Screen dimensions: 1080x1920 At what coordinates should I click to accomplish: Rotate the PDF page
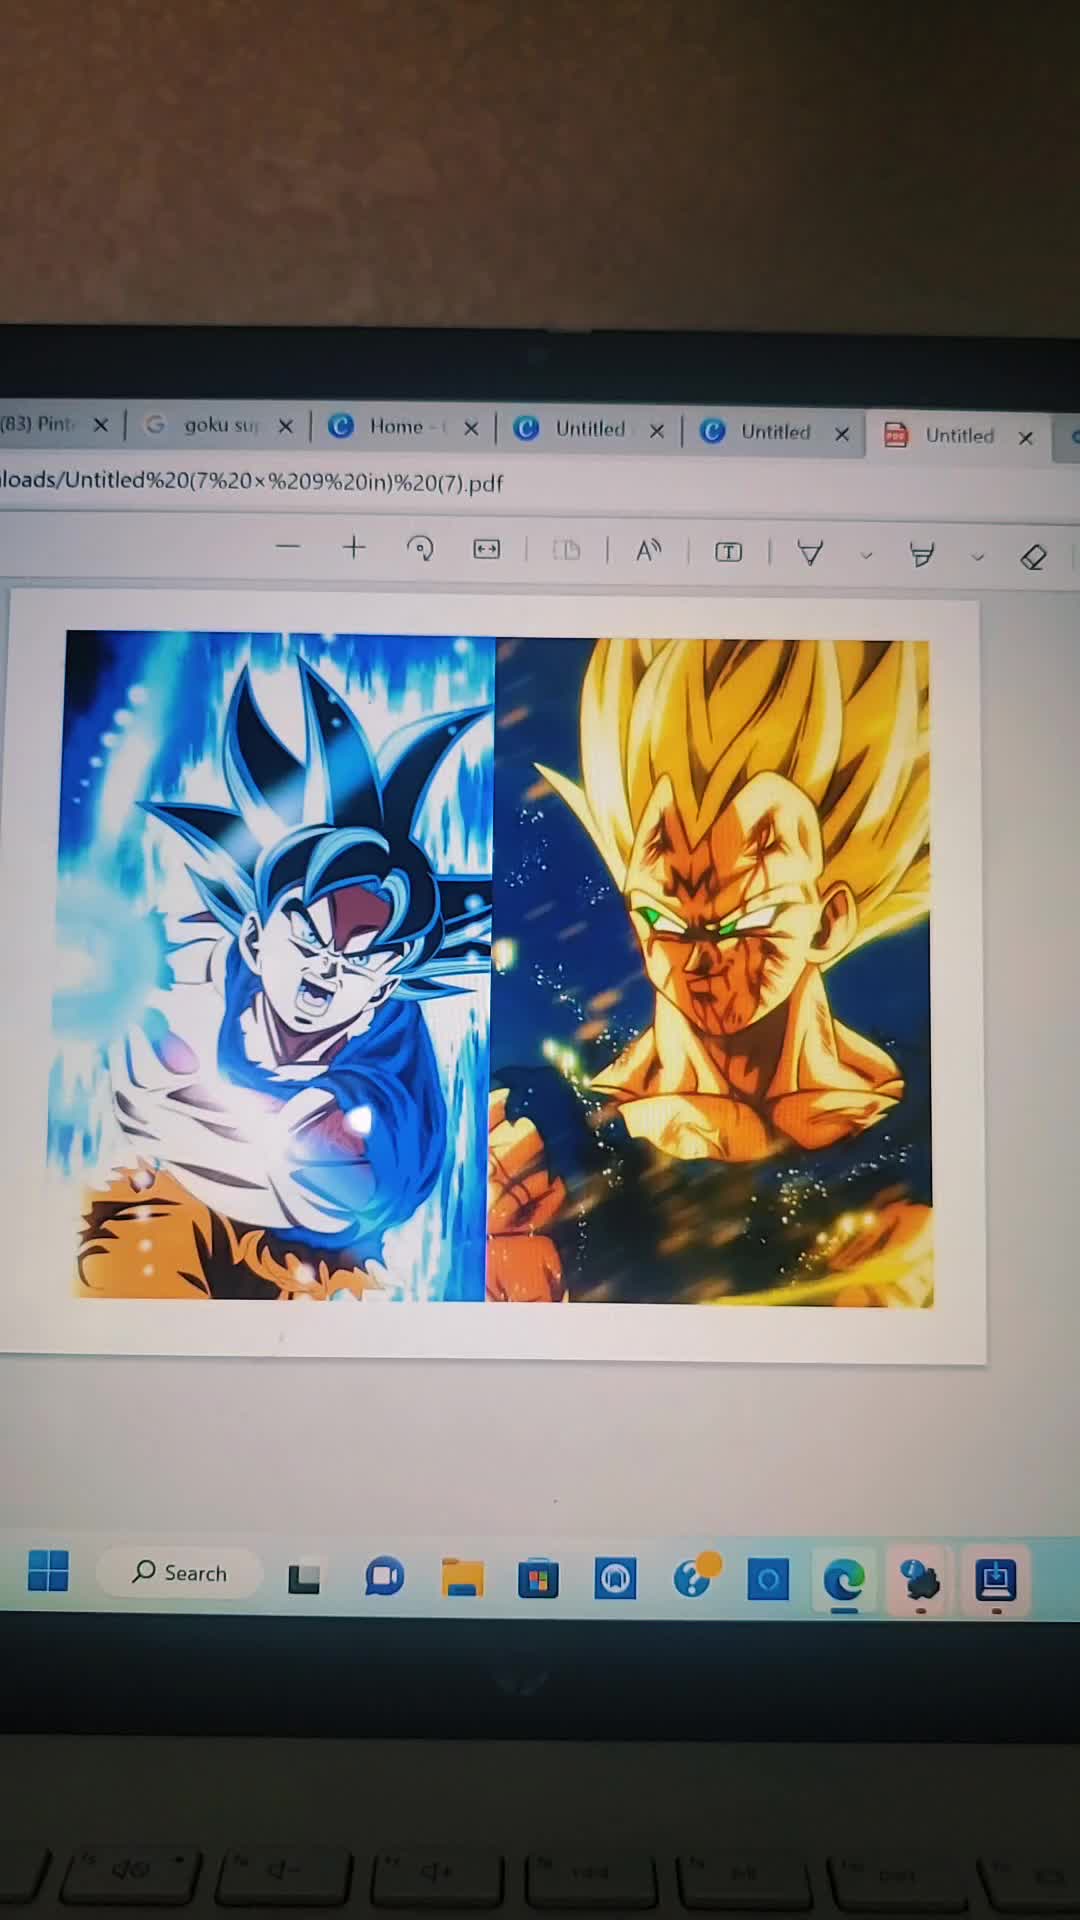point(420,548)
